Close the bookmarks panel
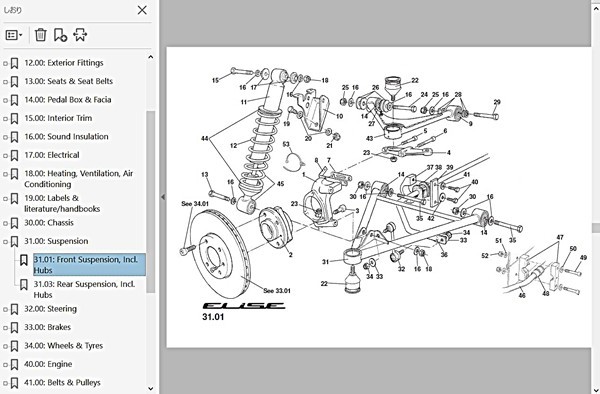 click(x=142, y=10)
